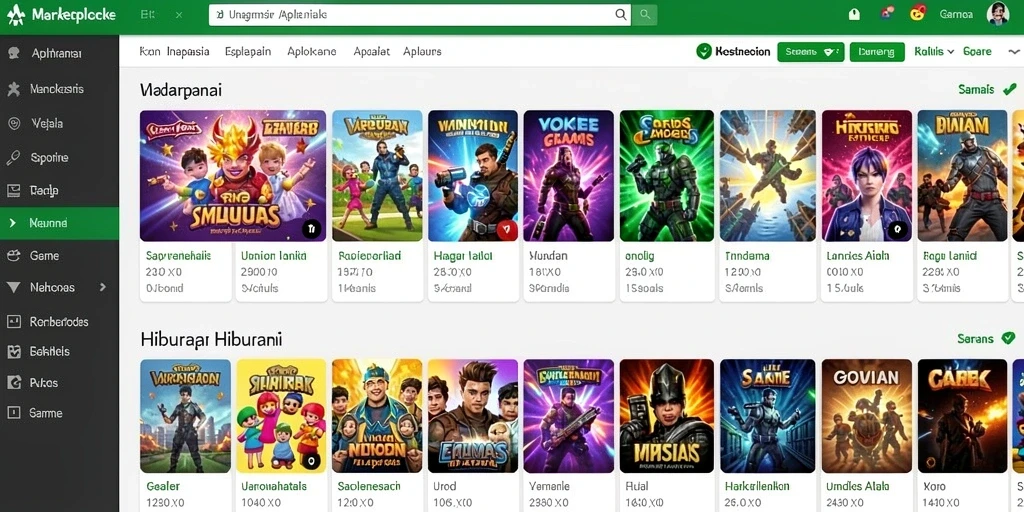
Task: Toggle the checkmark next to Samals
Action: pos(1009,89)
